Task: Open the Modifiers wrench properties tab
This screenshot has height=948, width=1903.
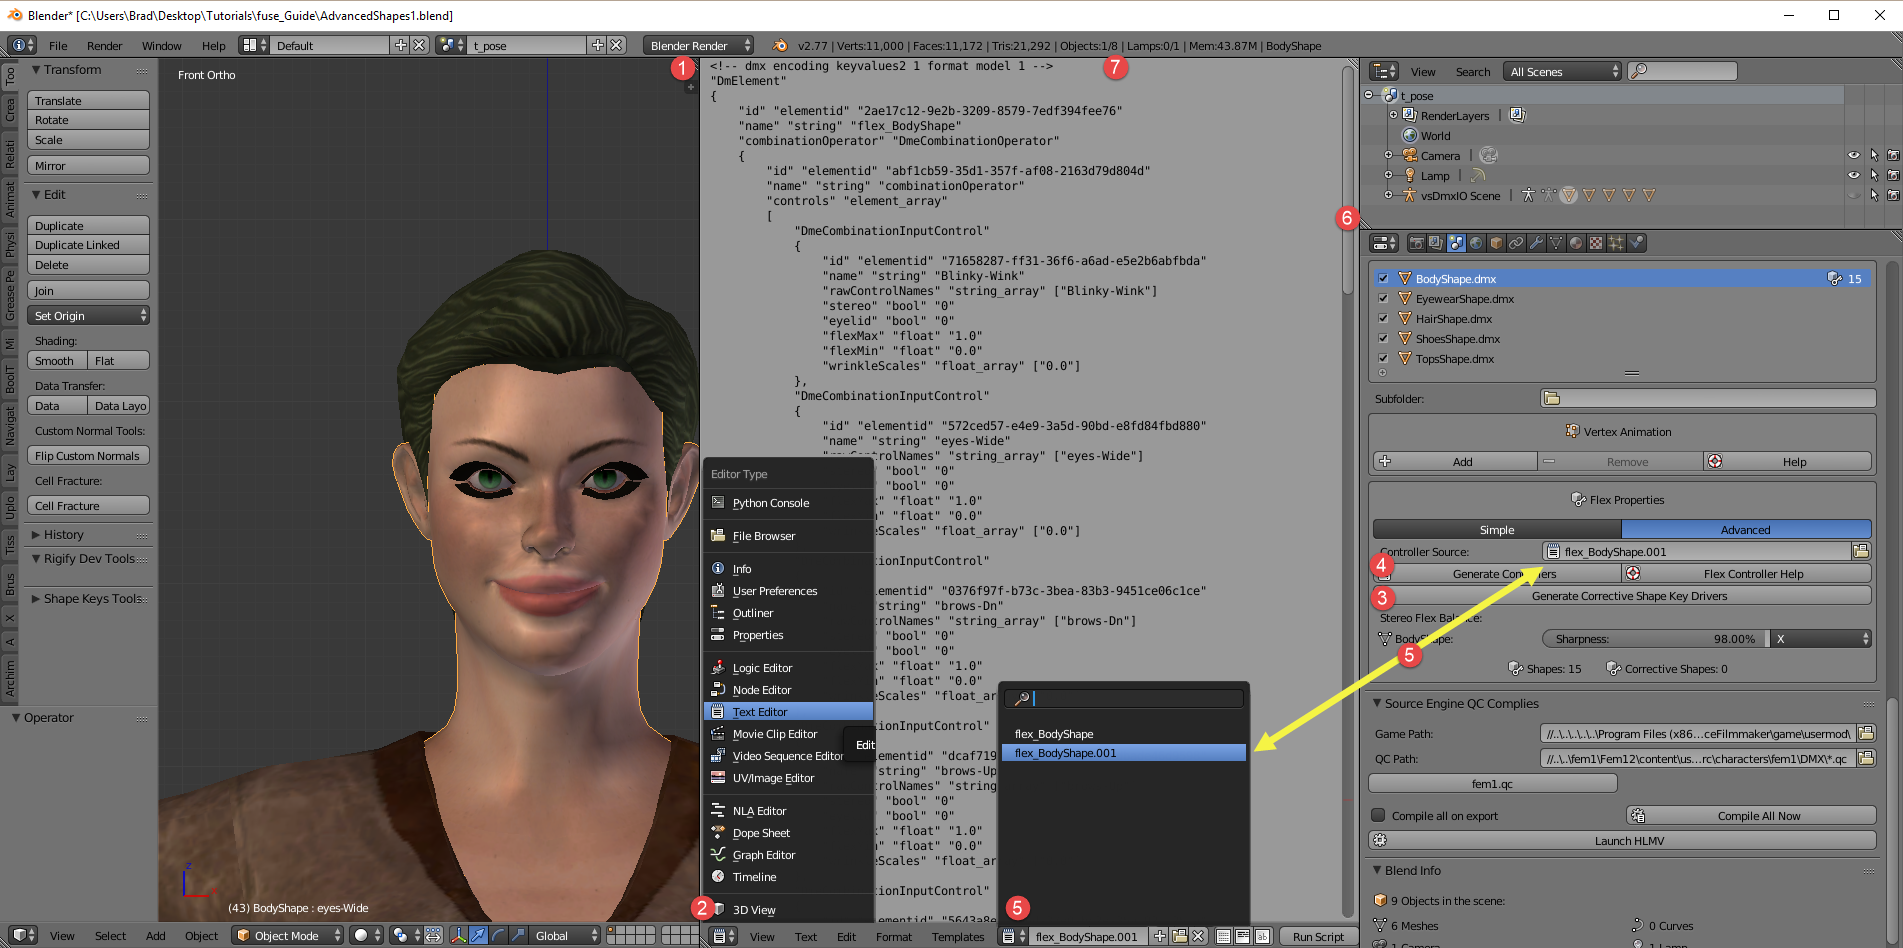Action: 1536,243
